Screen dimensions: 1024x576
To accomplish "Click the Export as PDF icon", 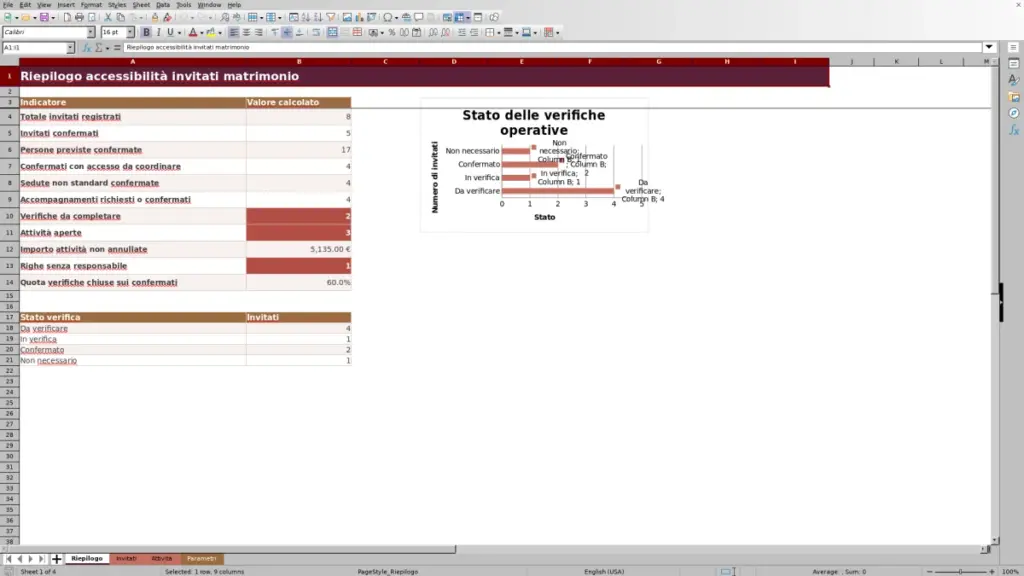I will pos(67,18).
